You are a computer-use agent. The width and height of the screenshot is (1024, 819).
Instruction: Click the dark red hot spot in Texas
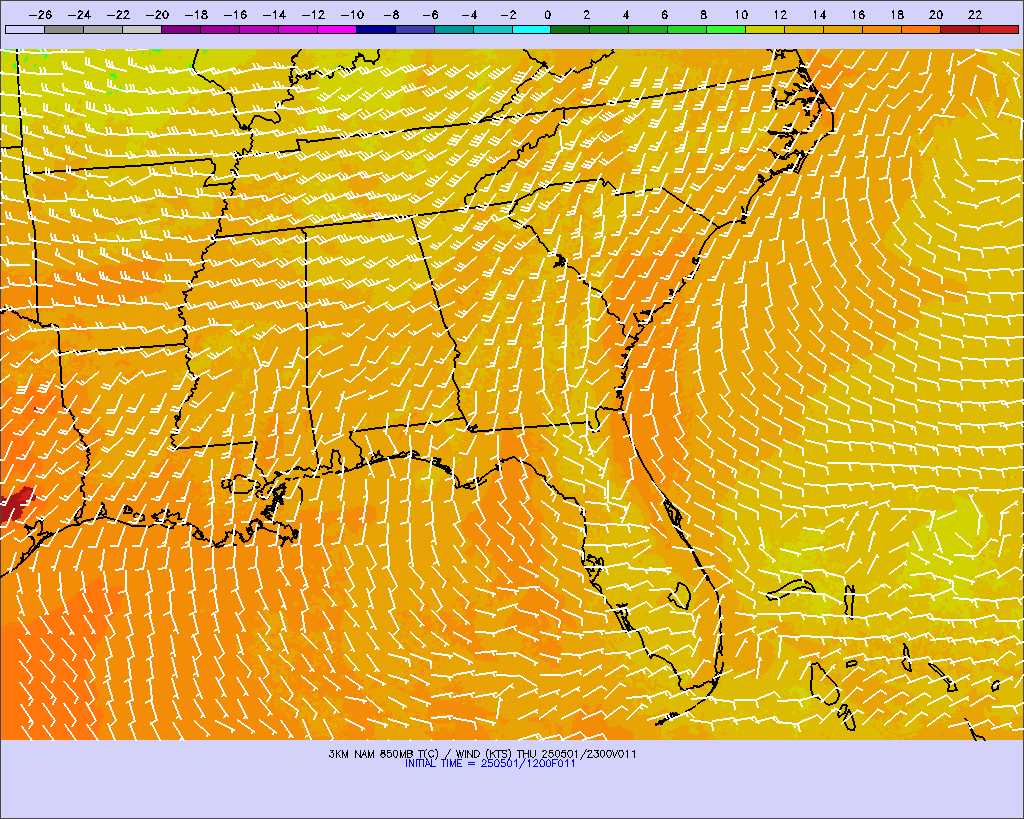pyautogui.click(x=16, y=504)
